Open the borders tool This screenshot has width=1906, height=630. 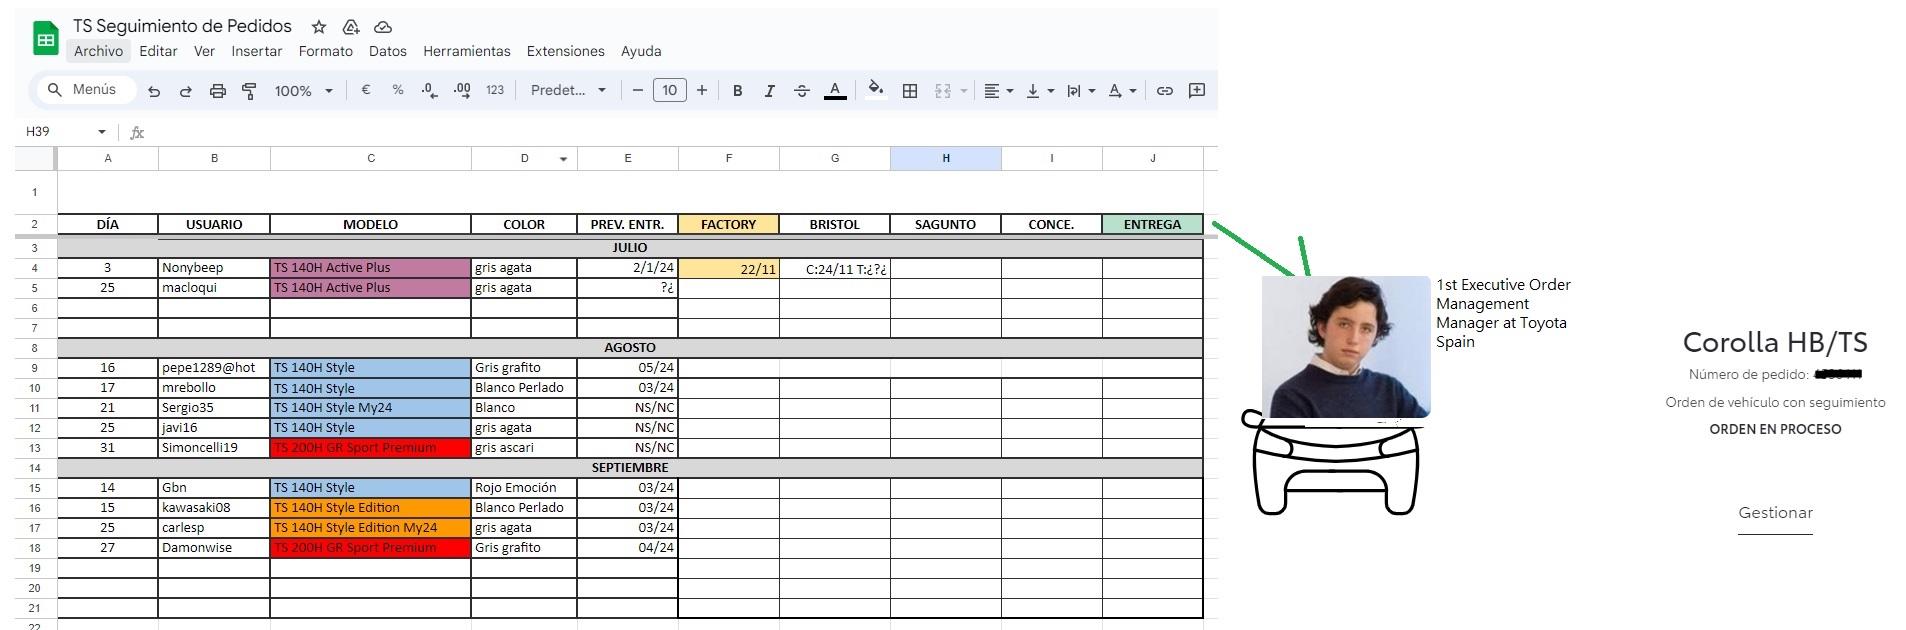pos(910,91)
